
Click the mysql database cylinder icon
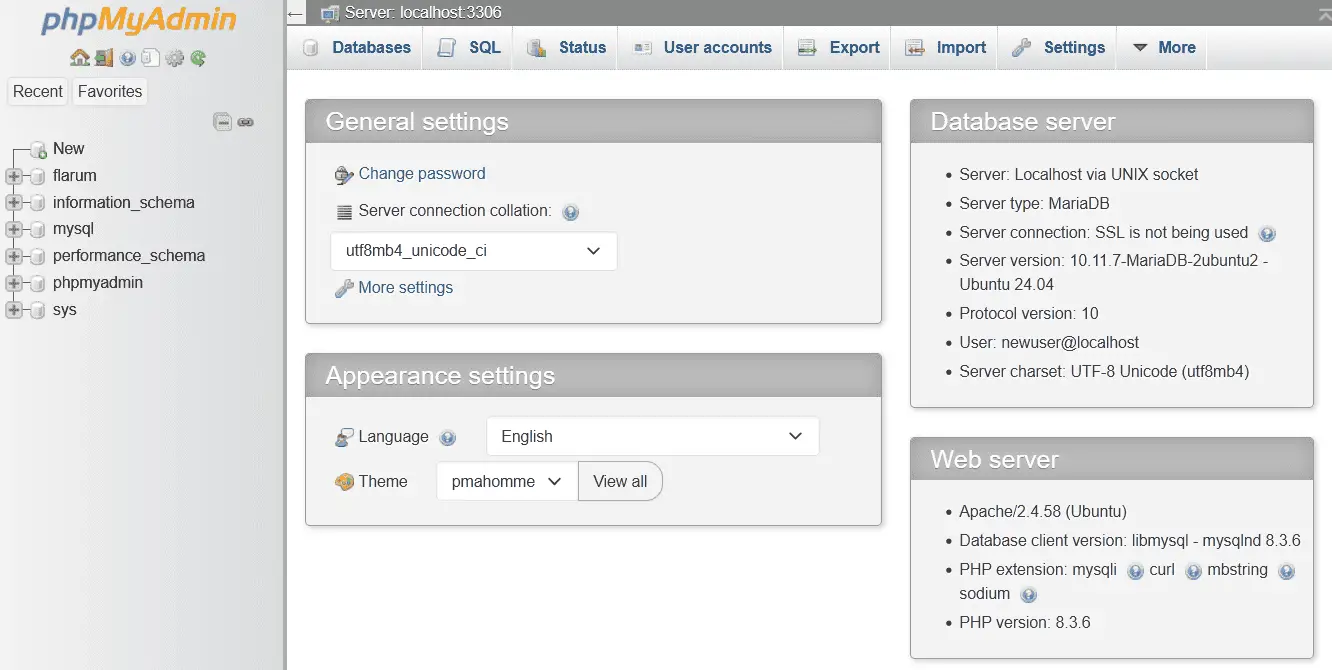click(38, 230)
